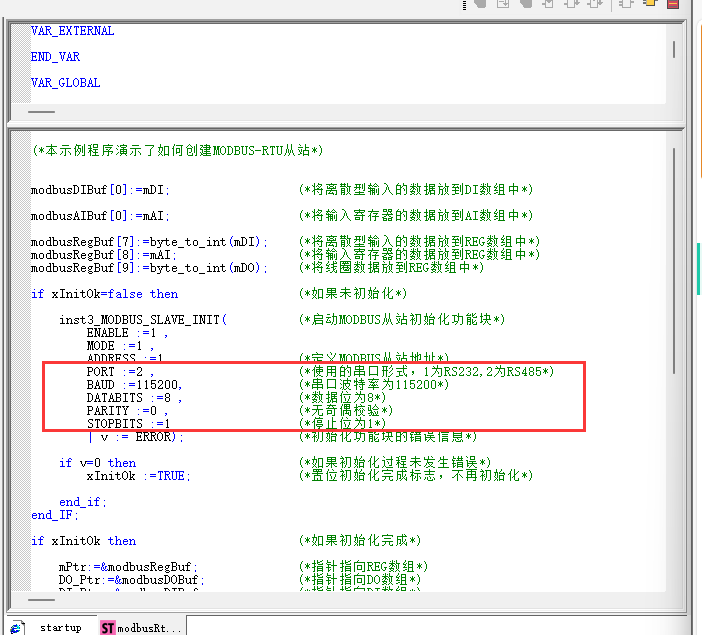Click the MODE :=1 parameter
This screenshot has height=635, width=702.
[120, 346]
